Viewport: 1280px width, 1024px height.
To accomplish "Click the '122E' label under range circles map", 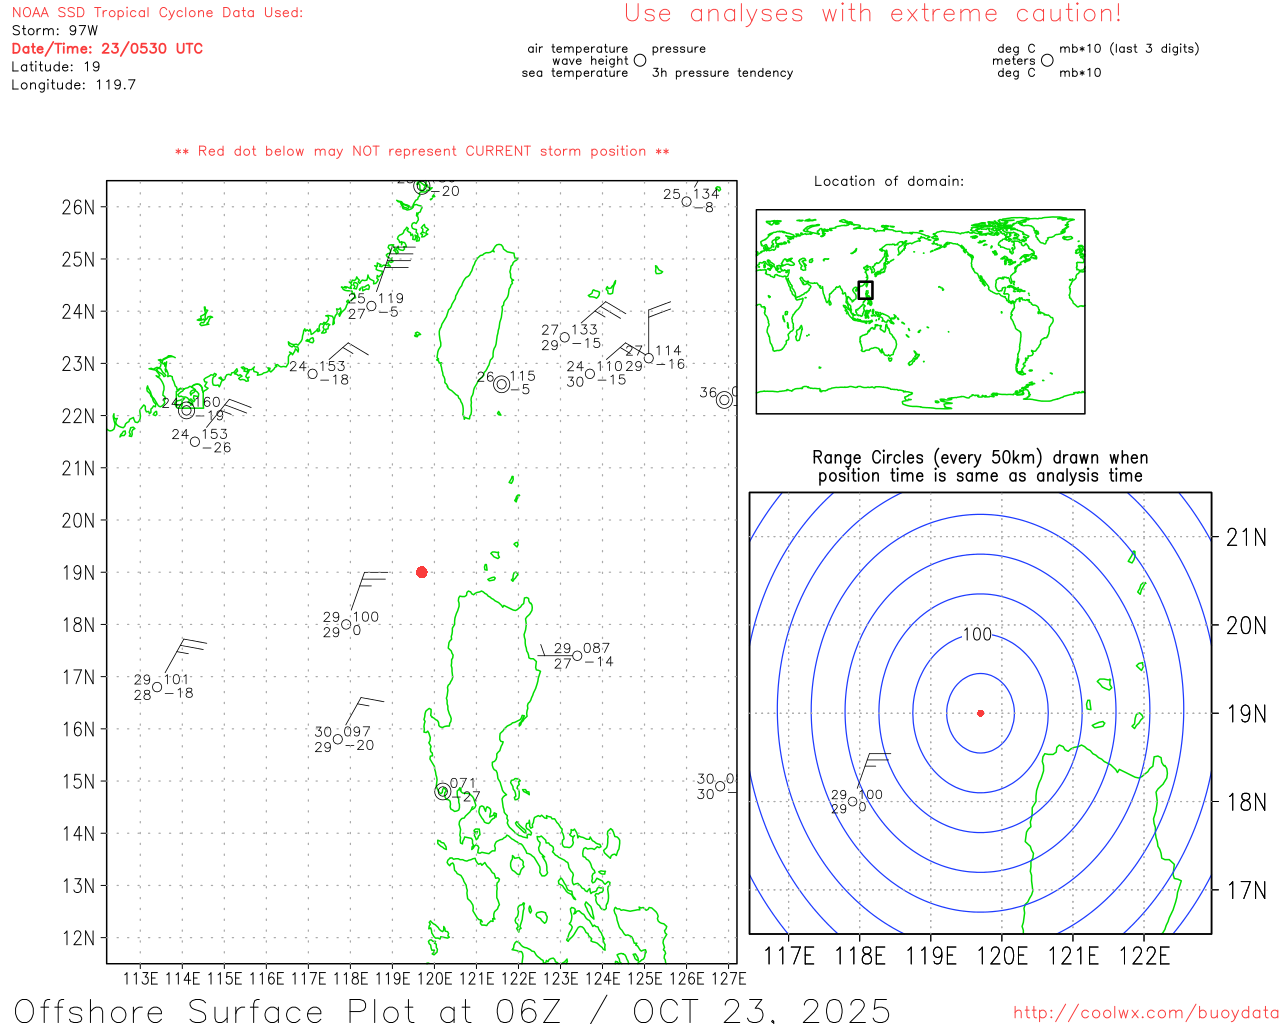I will point(1144,956).
